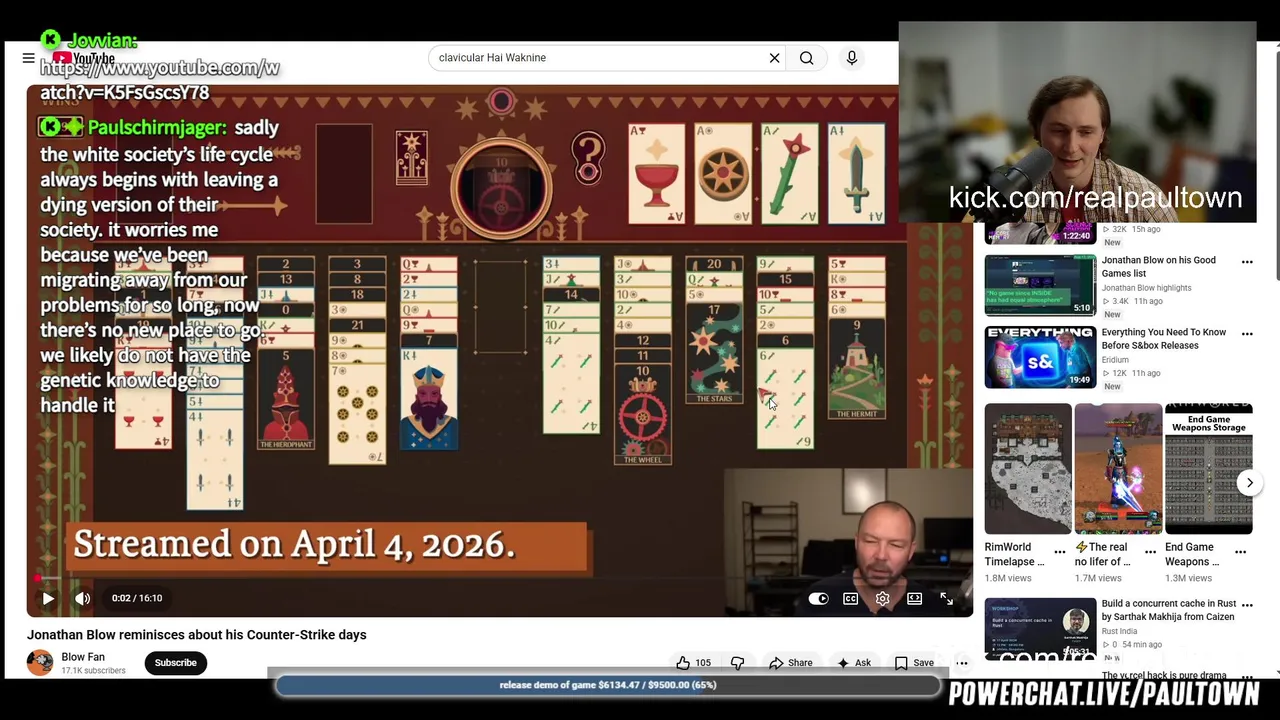1280x720 pixels.
Task: Switch to theater mode
Action: [x=914, y=598]
